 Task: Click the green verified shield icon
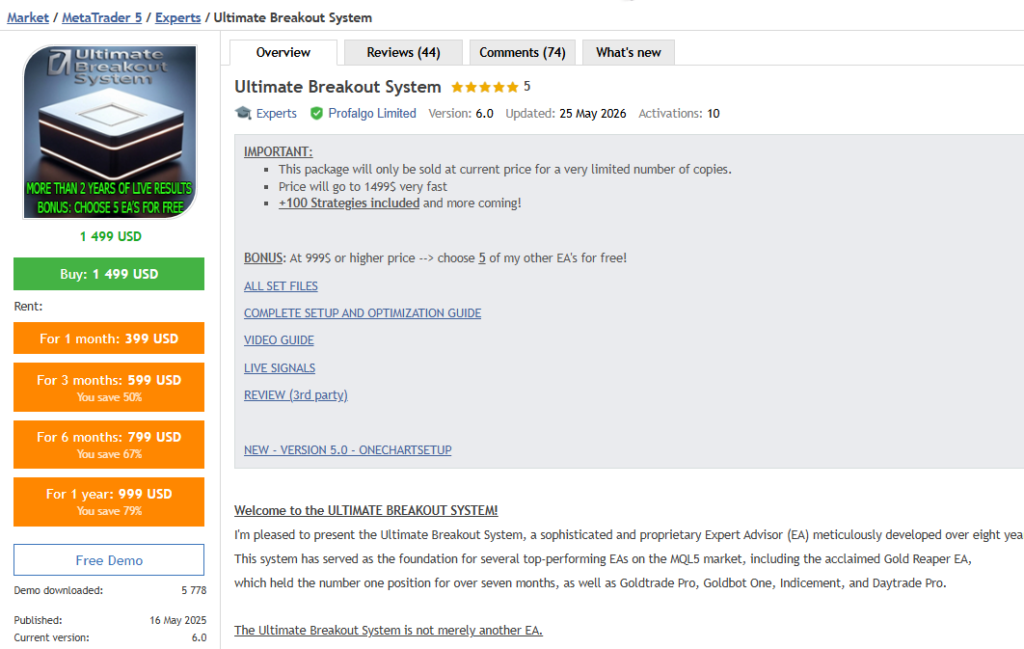[317, 113]
